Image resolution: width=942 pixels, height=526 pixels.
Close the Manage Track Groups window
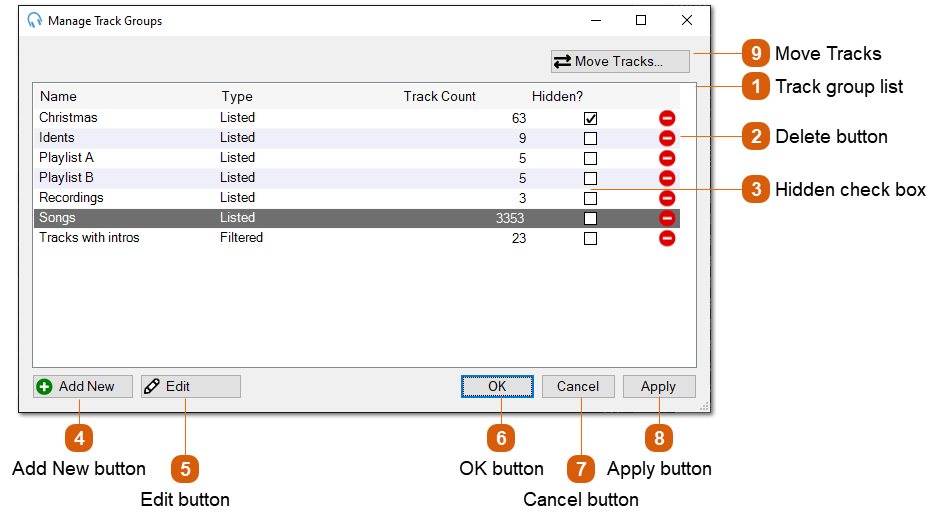coord(687,20)
